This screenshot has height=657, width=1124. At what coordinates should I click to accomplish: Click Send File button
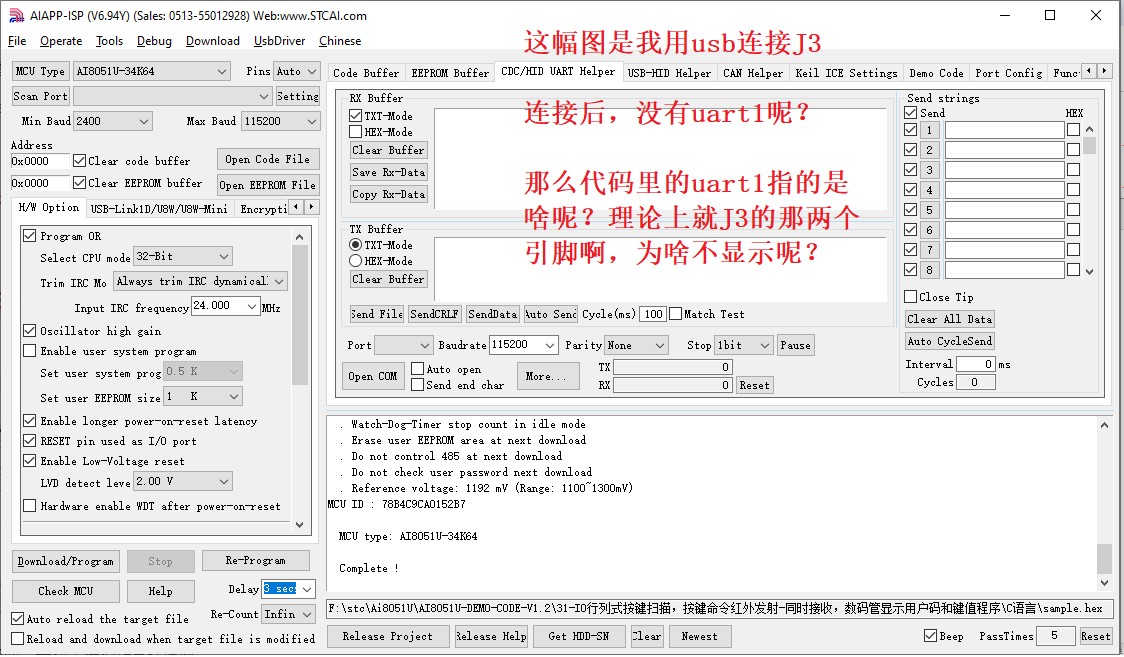[x=377, y=314]
